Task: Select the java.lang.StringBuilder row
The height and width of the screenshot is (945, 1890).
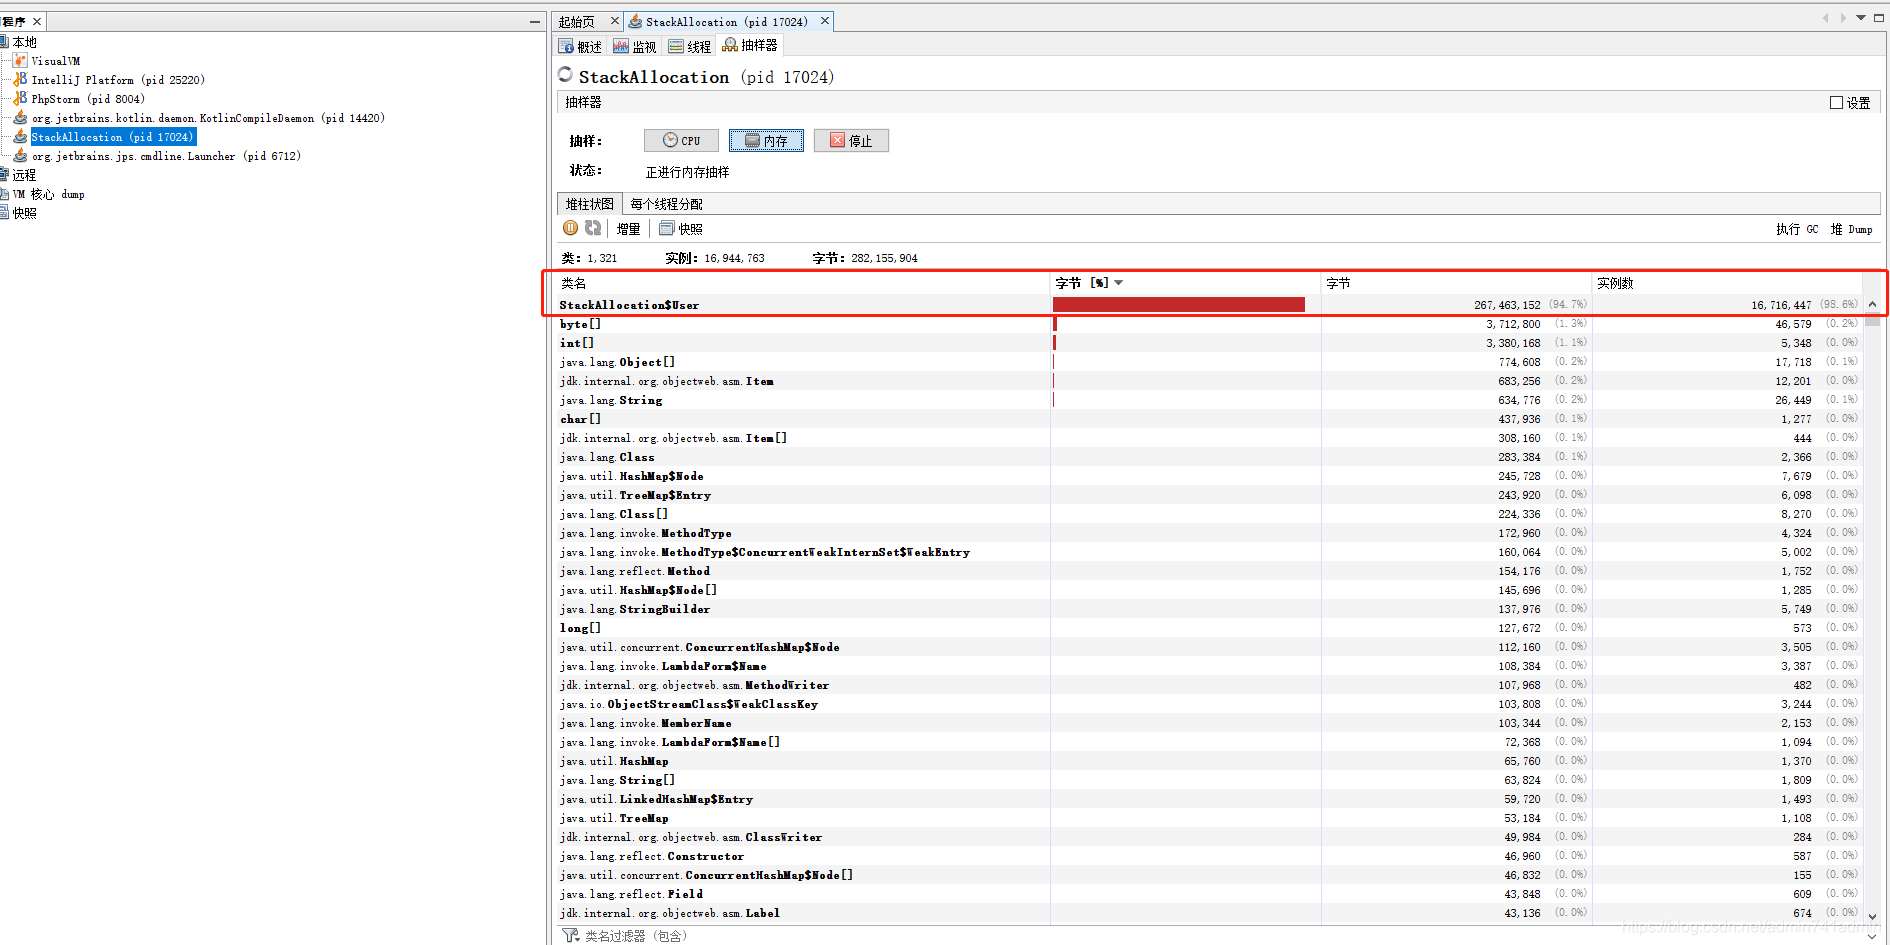Action: coord(1209,609)
